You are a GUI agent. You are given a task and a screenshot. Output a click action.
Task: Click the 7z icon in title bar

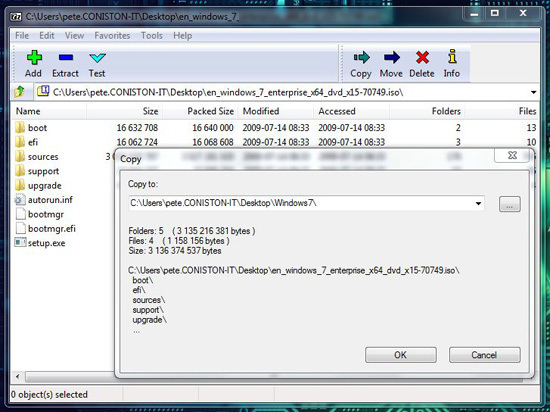[16, 16]
